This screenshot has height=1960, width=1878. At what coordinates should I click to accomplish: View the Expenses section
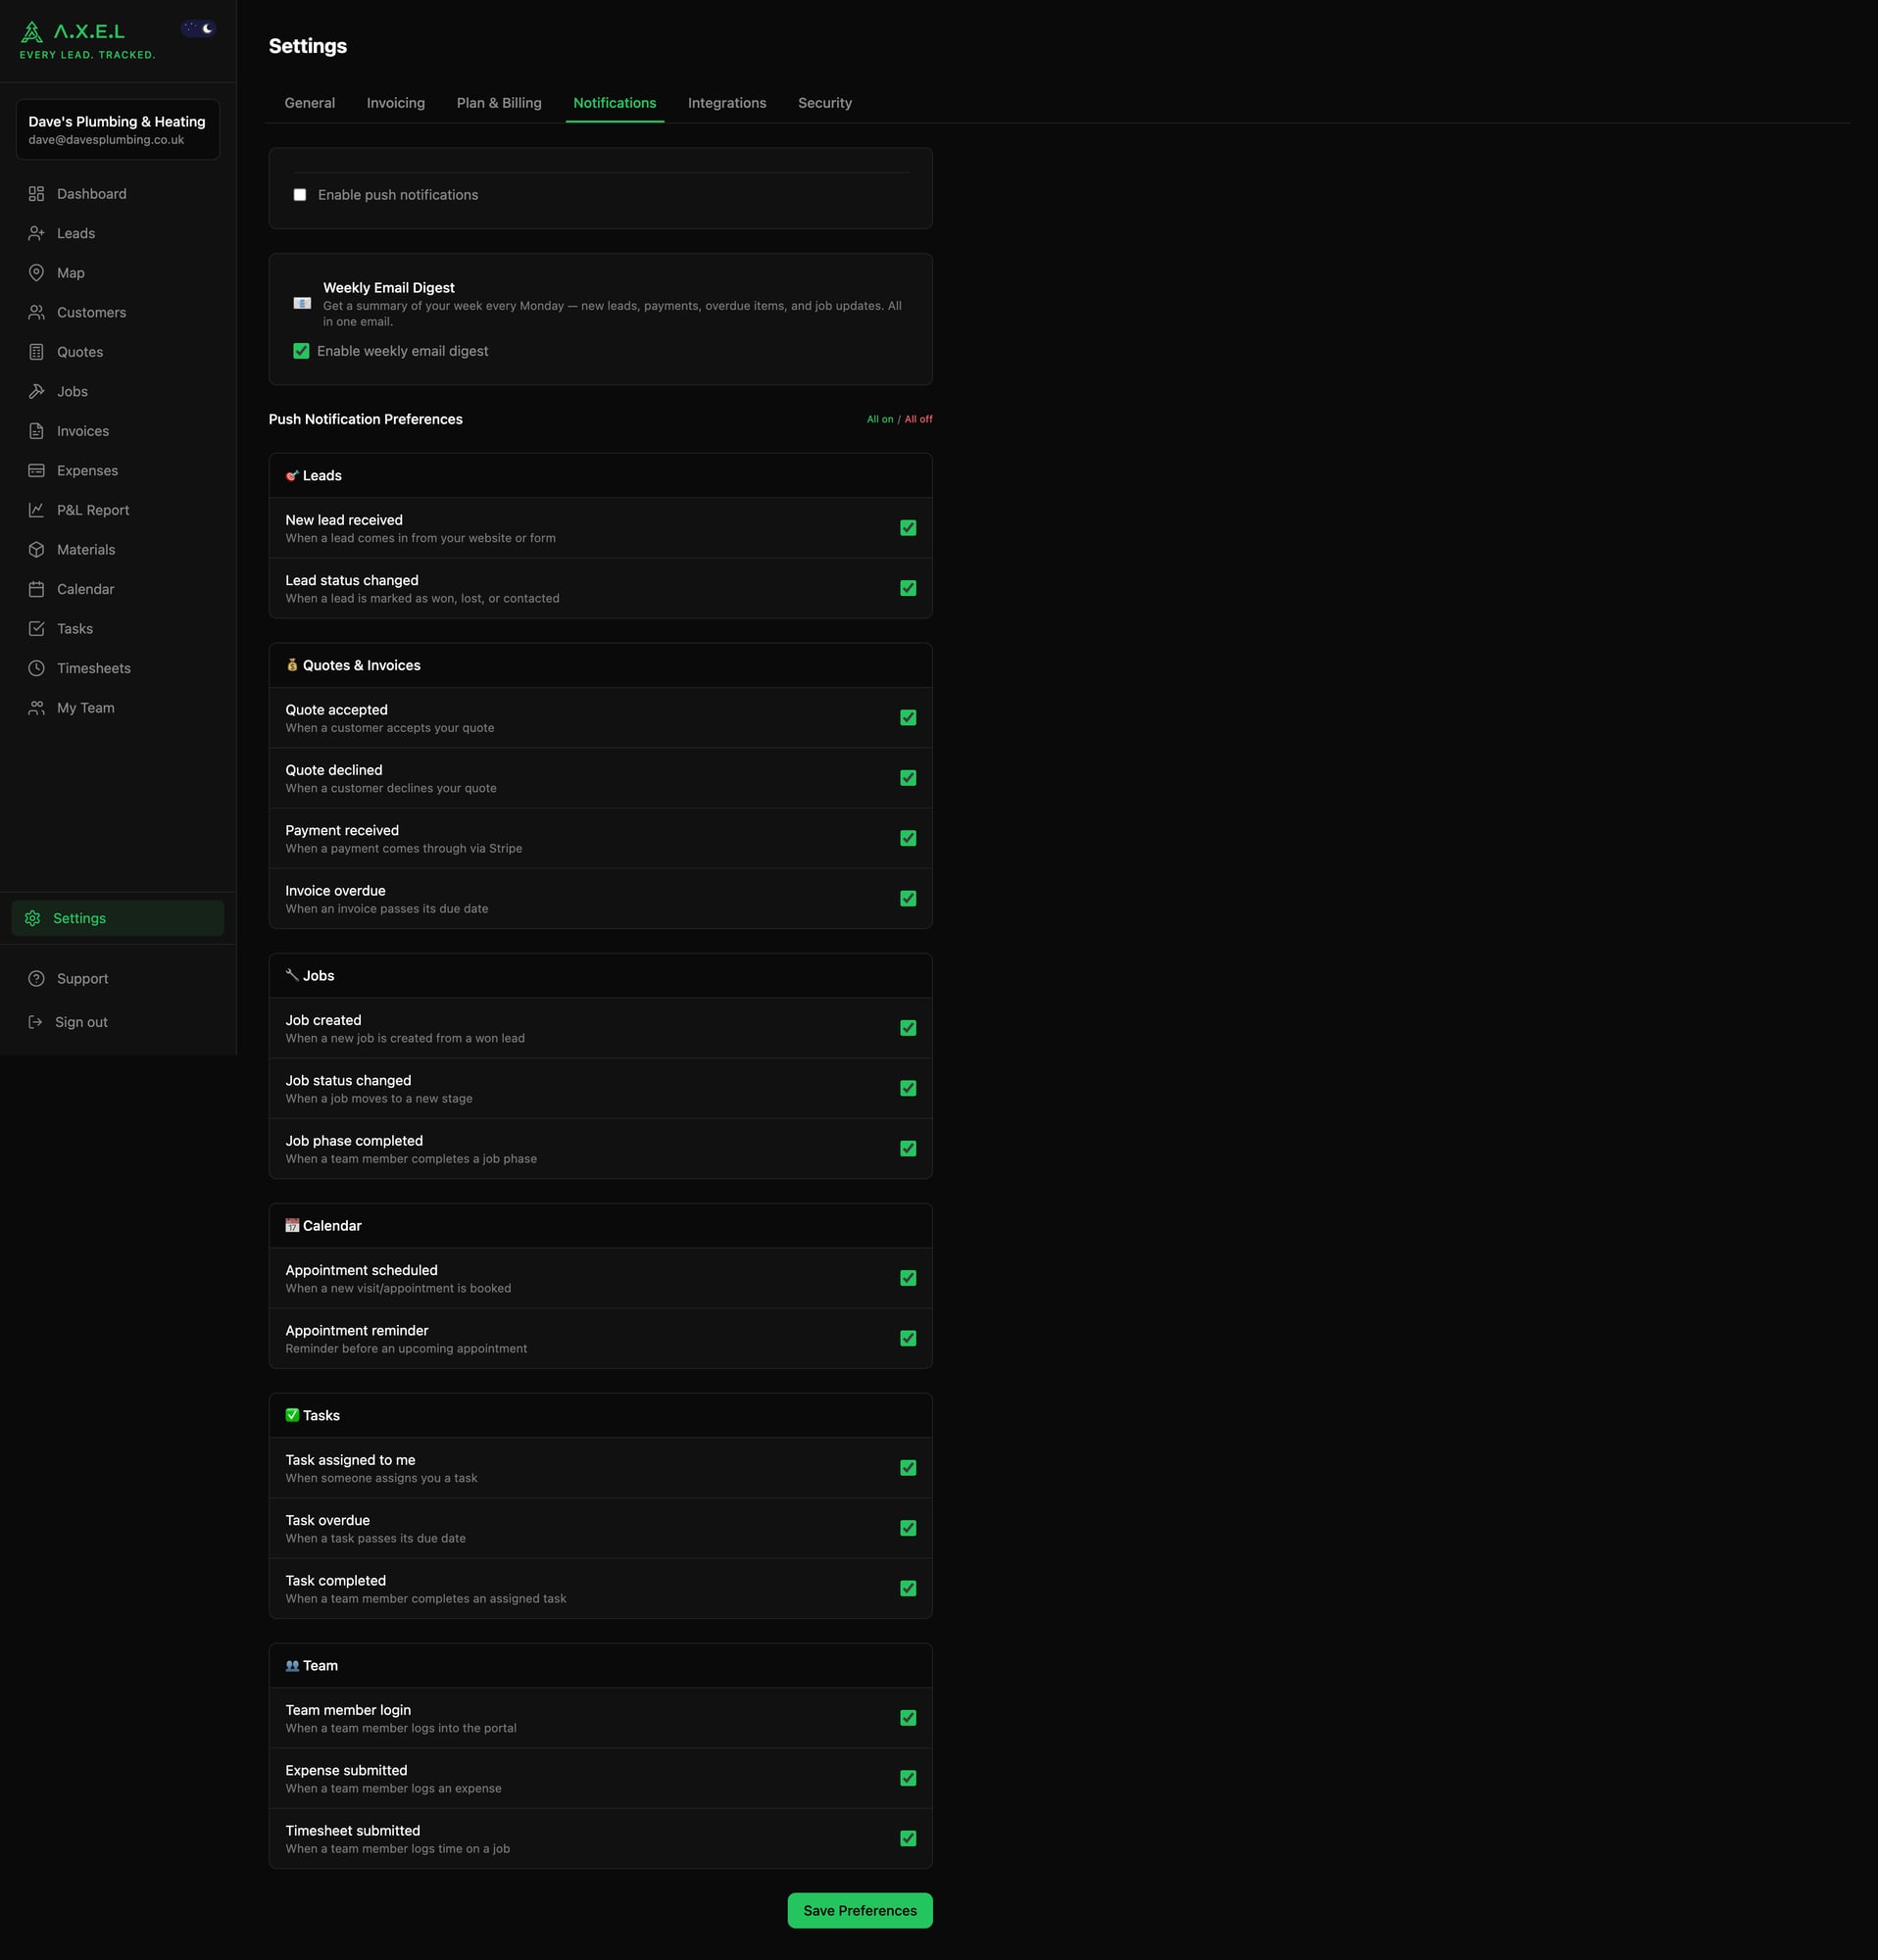click(x=87, y=469)
